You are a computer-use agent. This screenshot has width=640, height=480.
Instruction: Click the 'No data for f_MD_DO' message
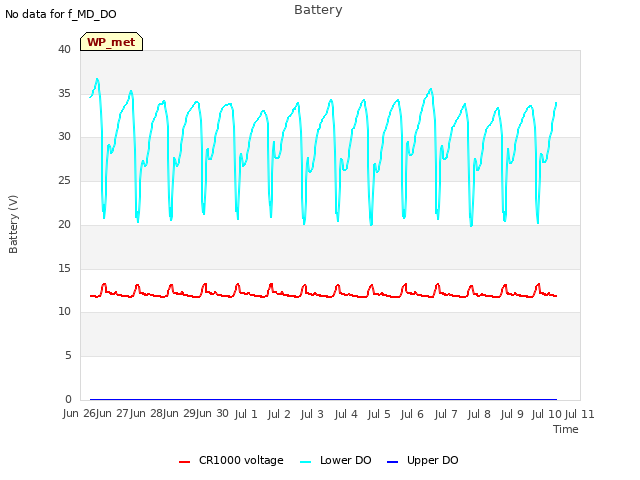point(61,14)
